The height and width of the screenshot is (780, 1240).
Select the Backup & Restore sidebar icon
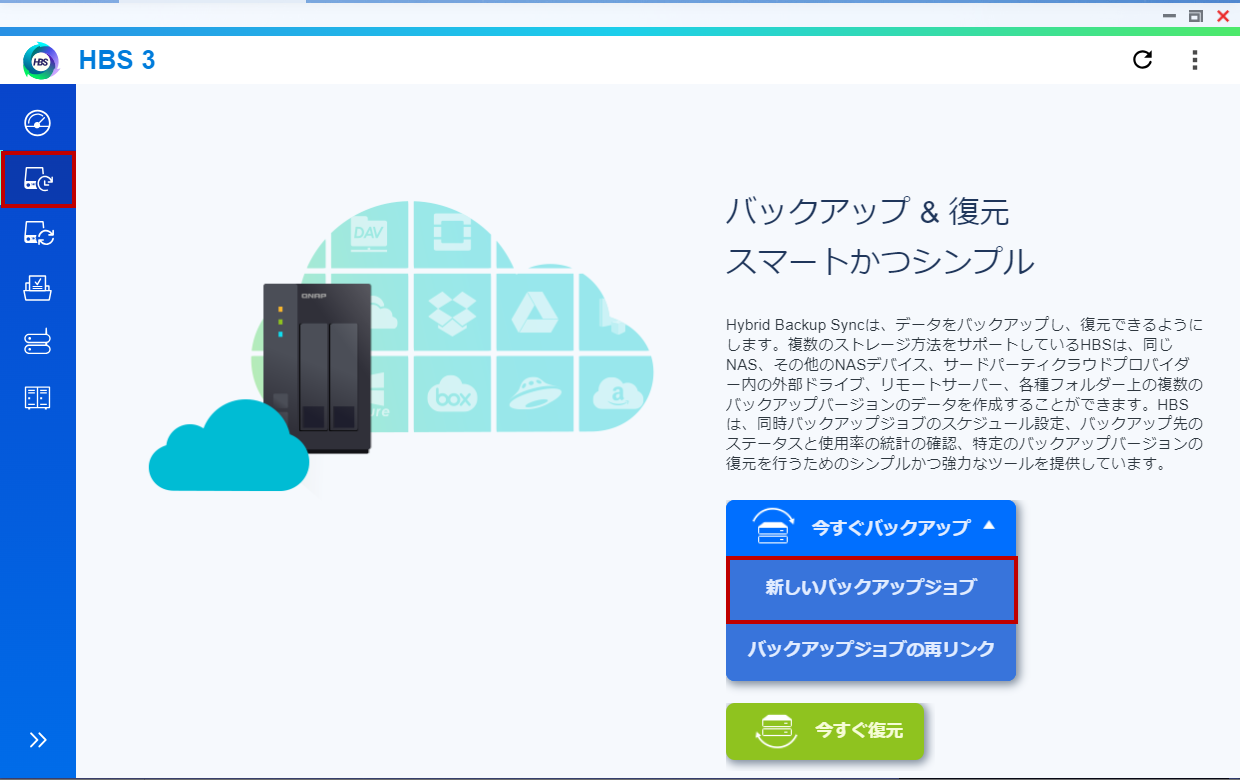point(38,180)
